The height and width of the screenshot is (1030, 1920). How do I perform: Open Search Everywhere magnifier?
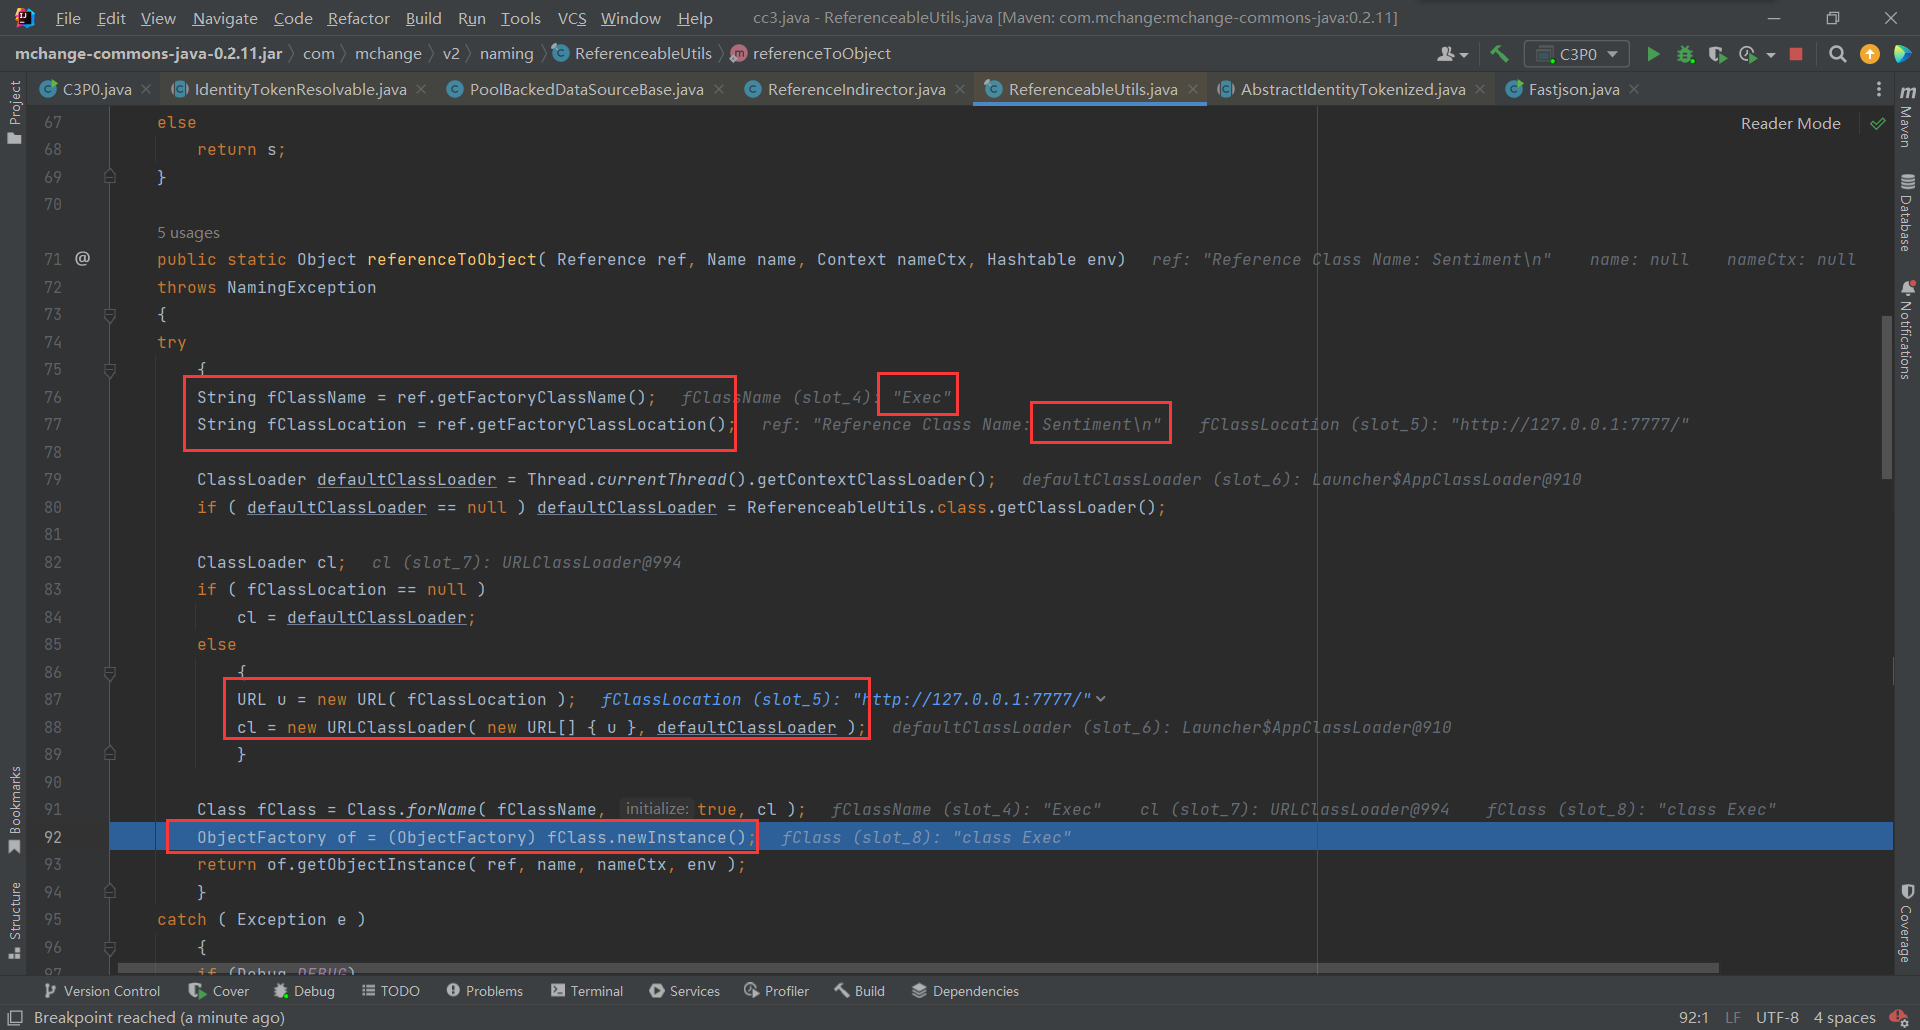(1837, 54)
